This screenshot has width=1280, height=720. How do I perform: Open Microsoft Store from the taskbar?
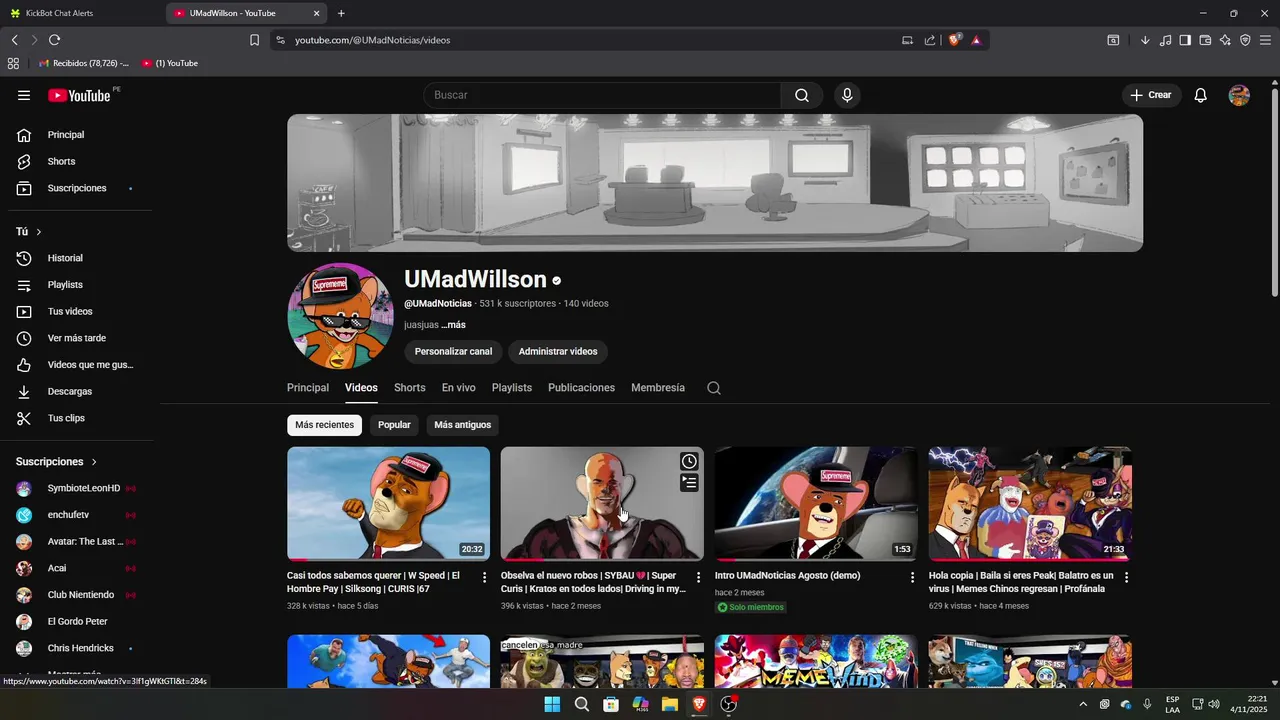(611, 704)
